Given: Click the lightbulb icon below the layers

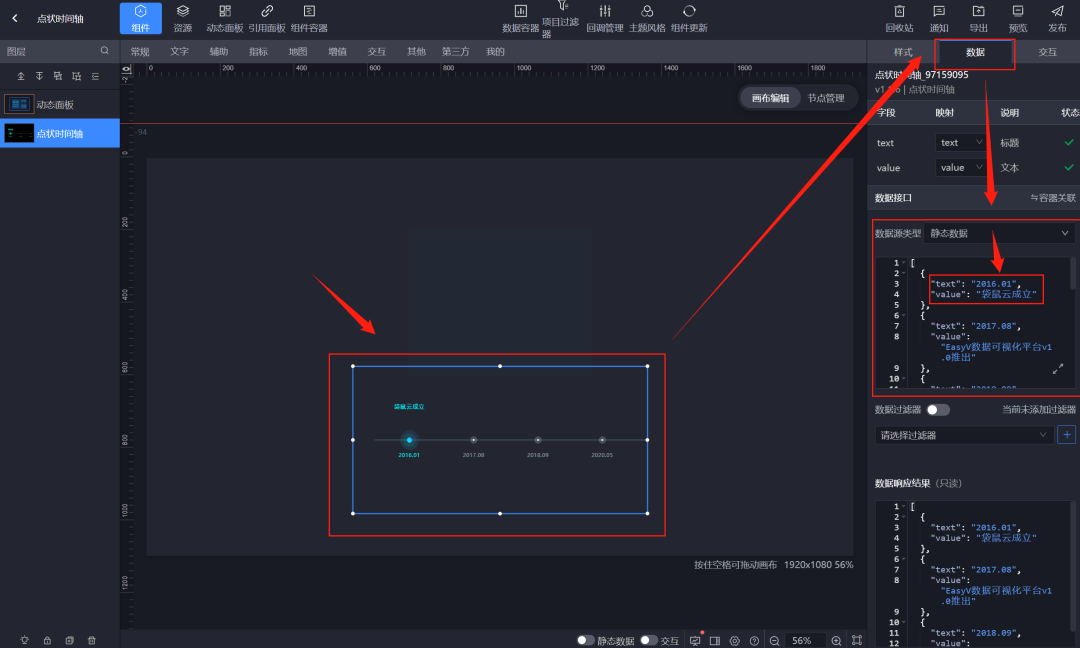Looking at the screenshot, I should (25, 640).
